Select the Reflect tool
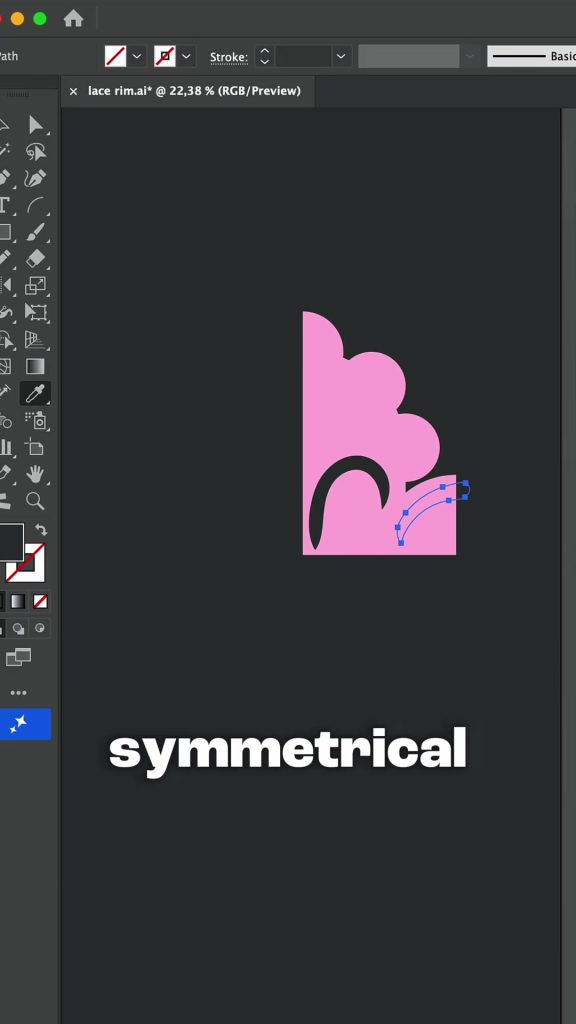576x1024 pixels. click(5, 285)
